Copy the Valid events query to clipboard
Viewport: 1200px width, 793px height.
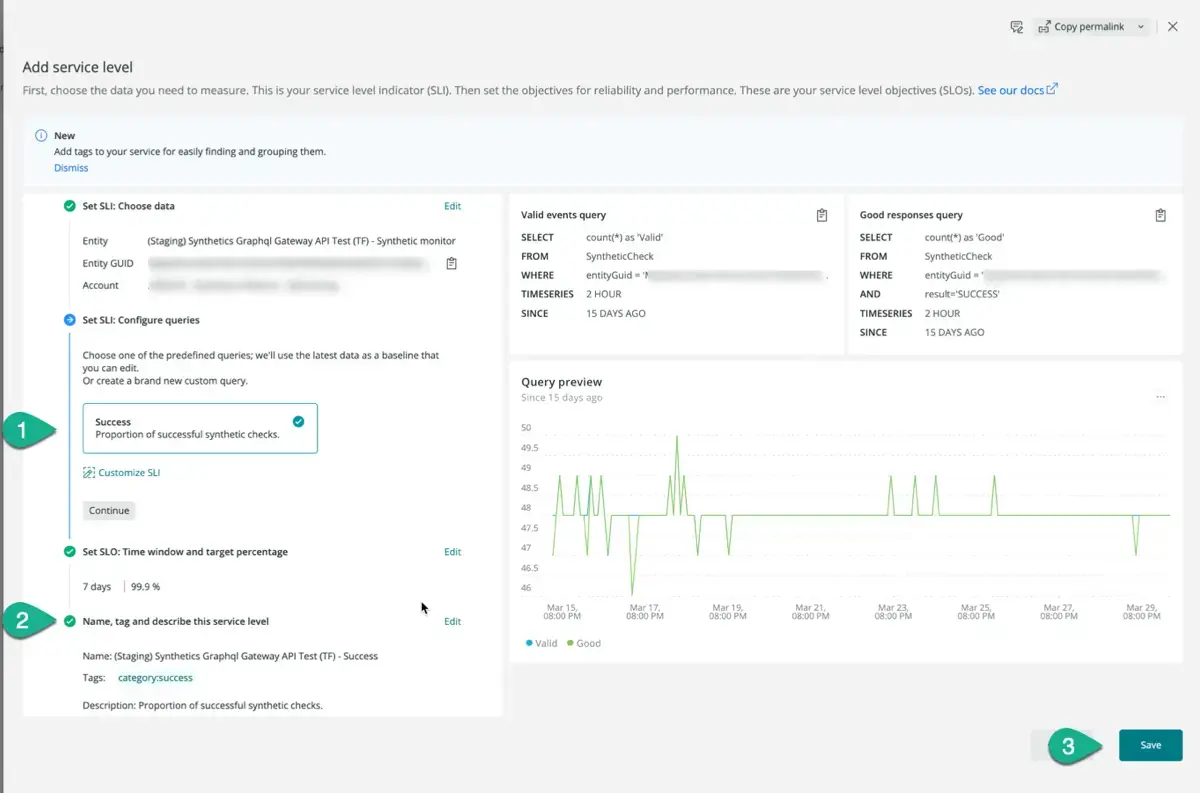(x=821, y=215)
